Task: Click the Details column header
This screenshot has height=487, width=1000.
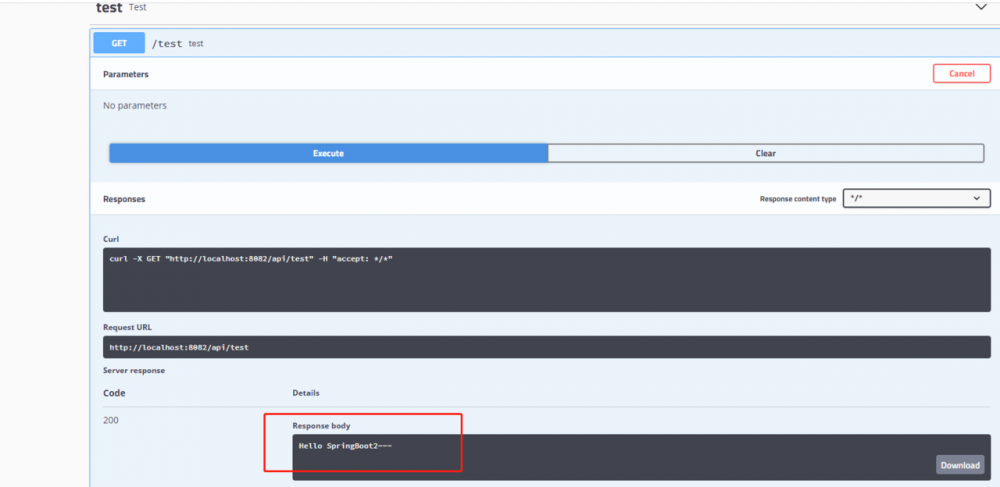Action: click(306, 393)
